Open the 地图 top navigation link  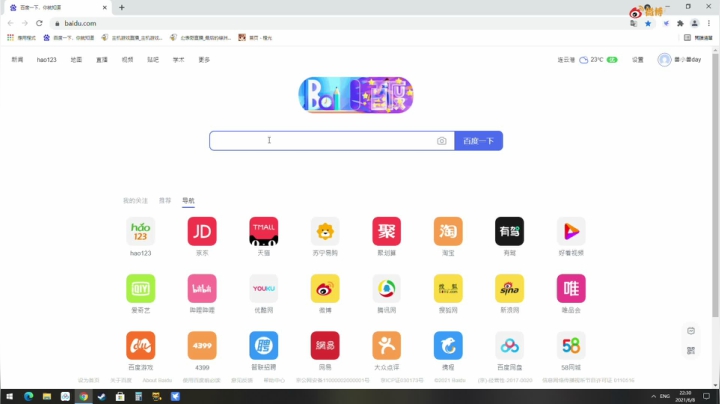[x=76, y=60]
